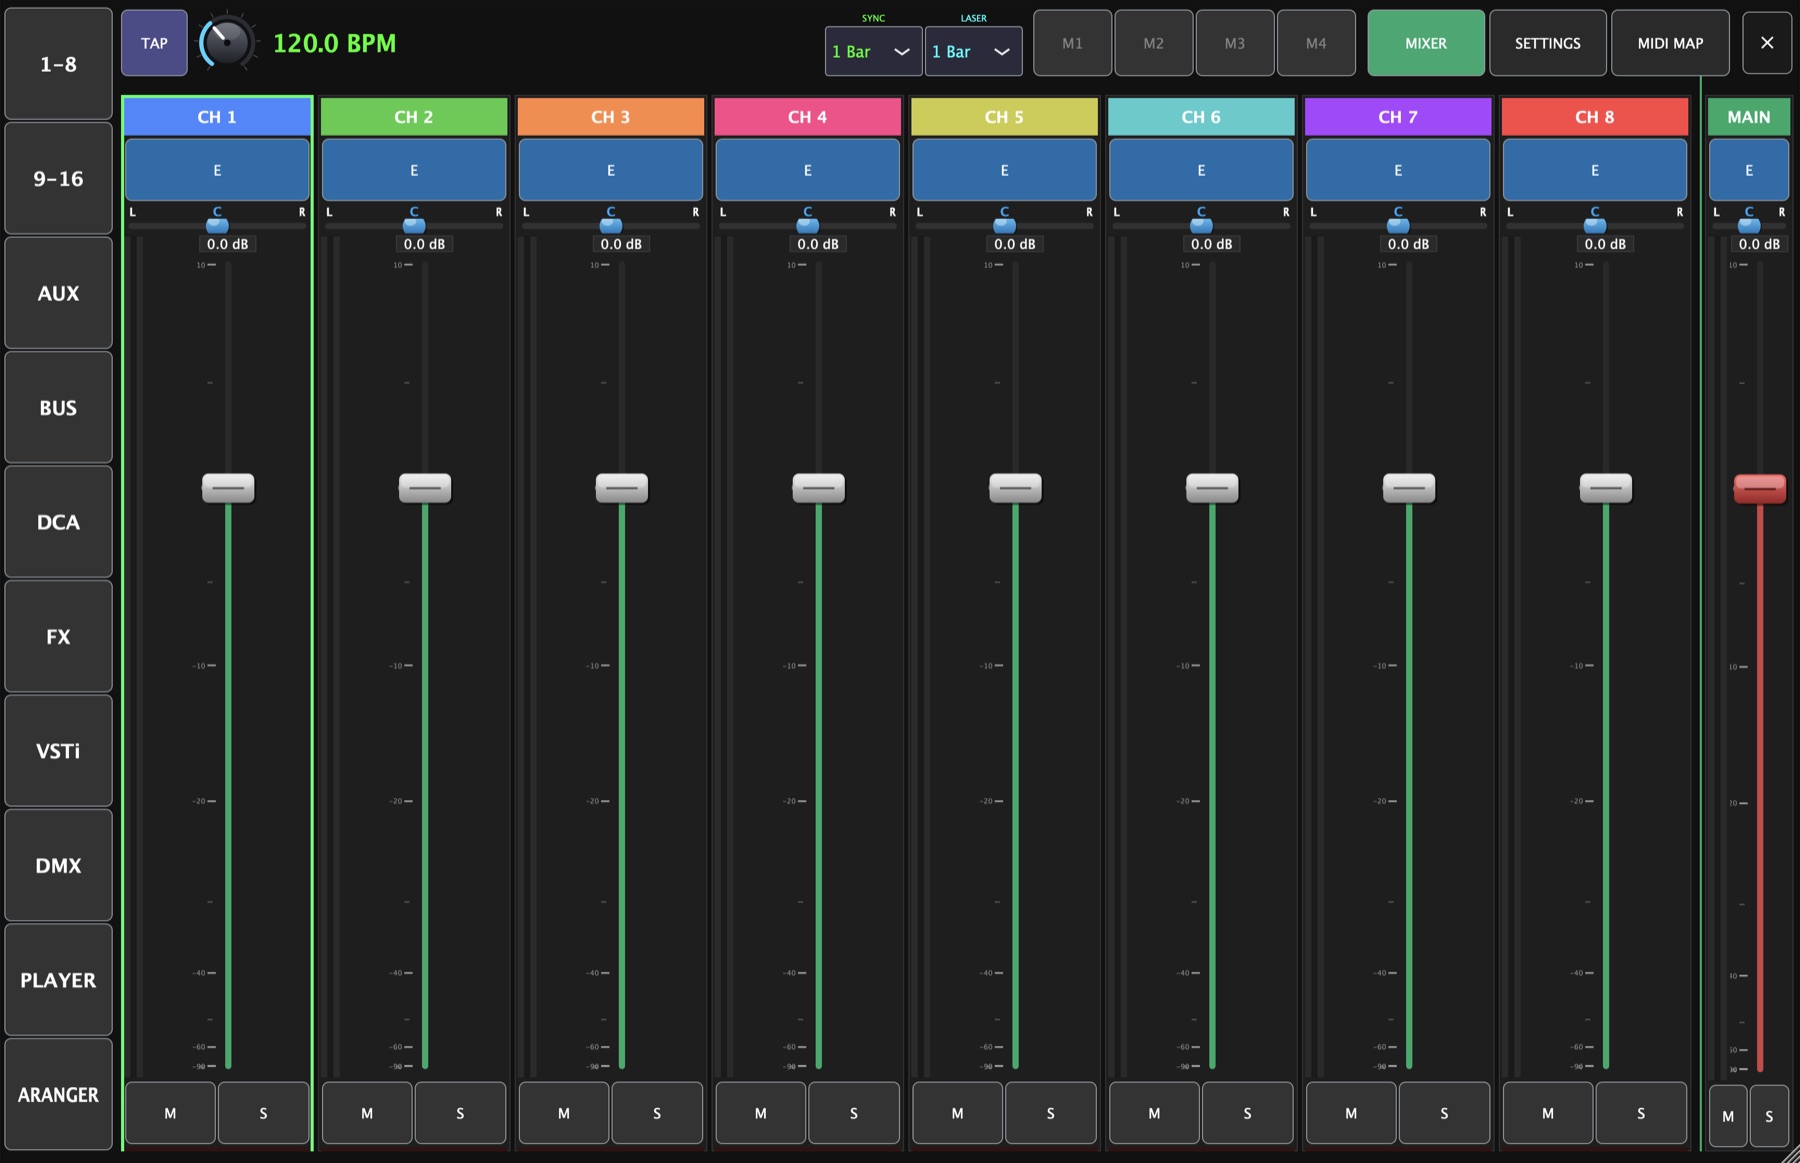This screenshot has width=1800, height=1163.
Task: Solo channel CH 7
Action: pyautogui.click(x=1444, y=1113)
